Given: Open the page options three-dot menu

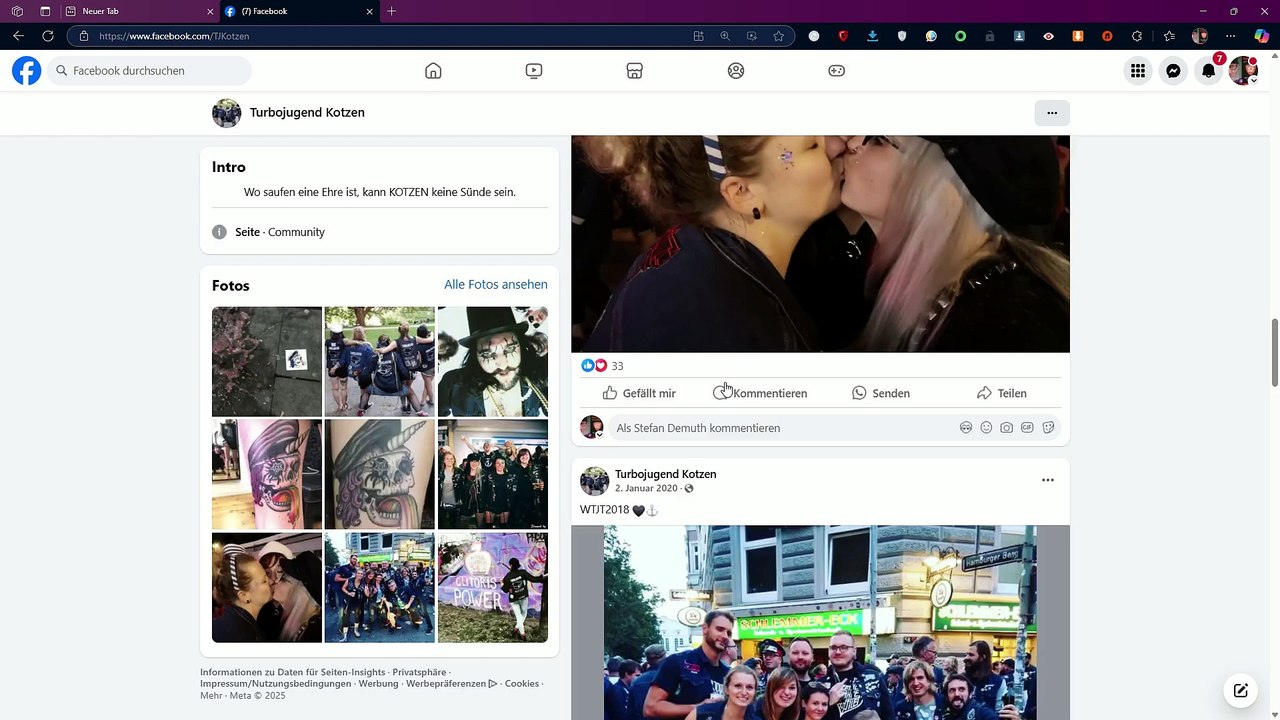Looking at the screenshot, I should [1052, 113].
